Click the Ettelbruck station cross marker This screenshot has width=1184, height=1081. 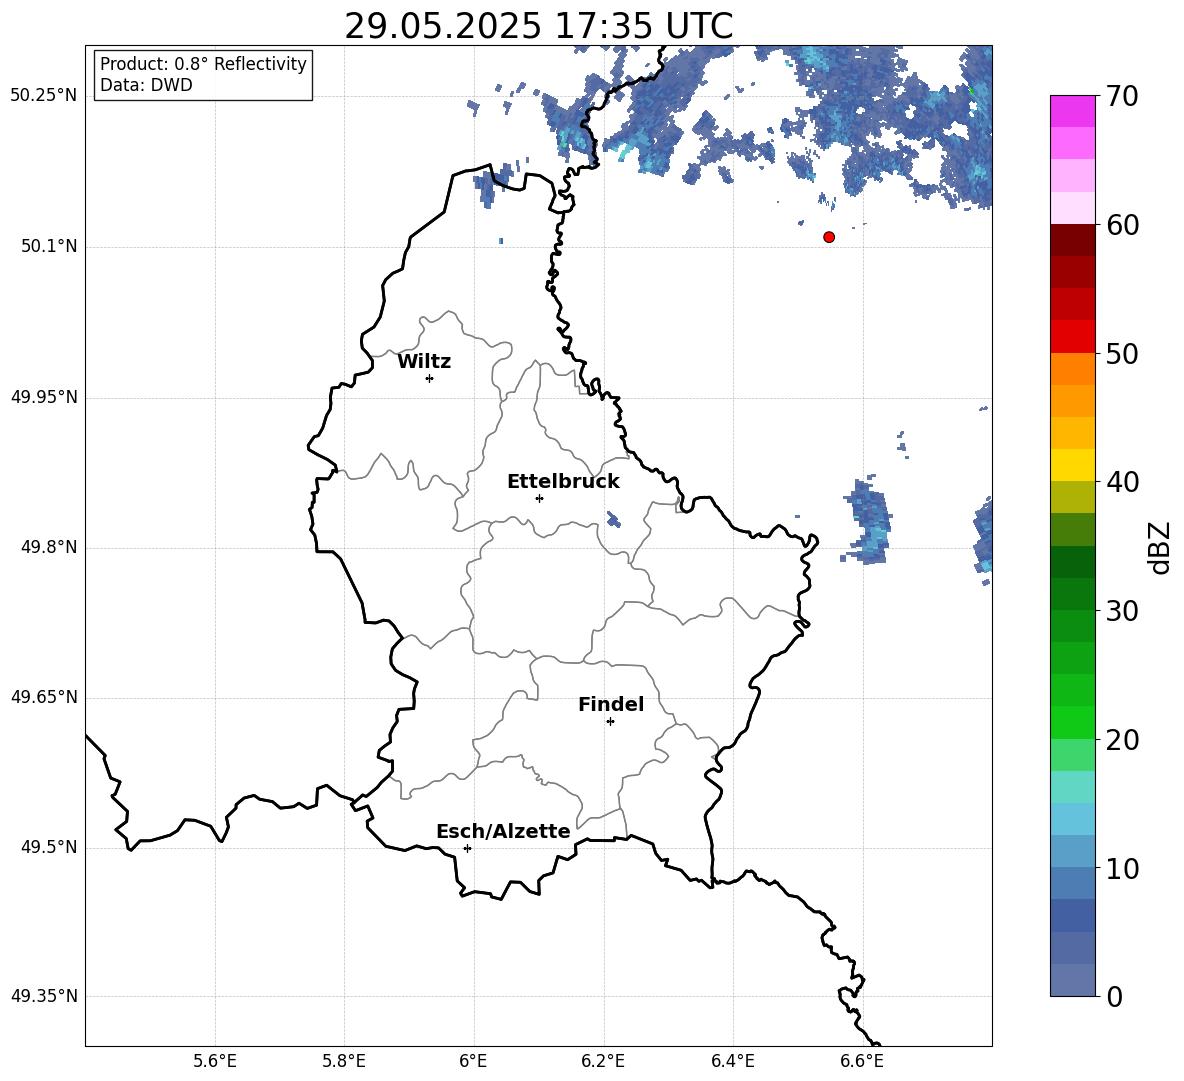tap(539, 498)
